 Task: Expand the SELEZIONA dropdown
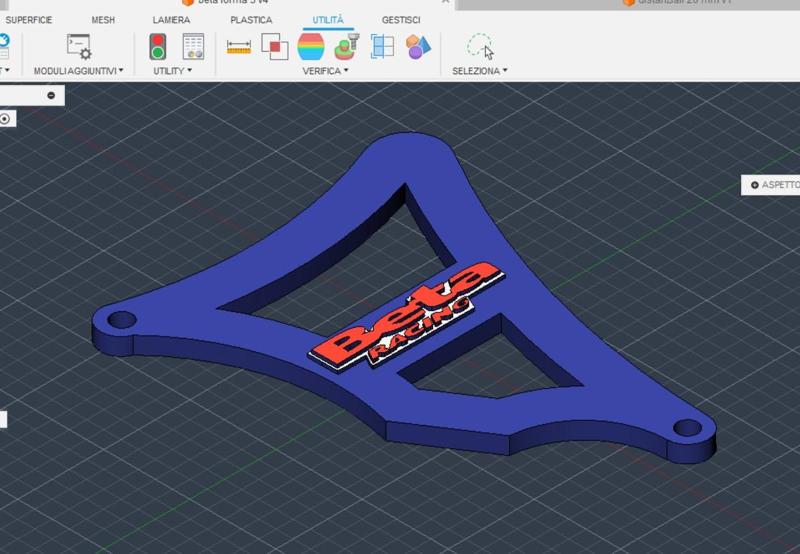coord(480,71)
